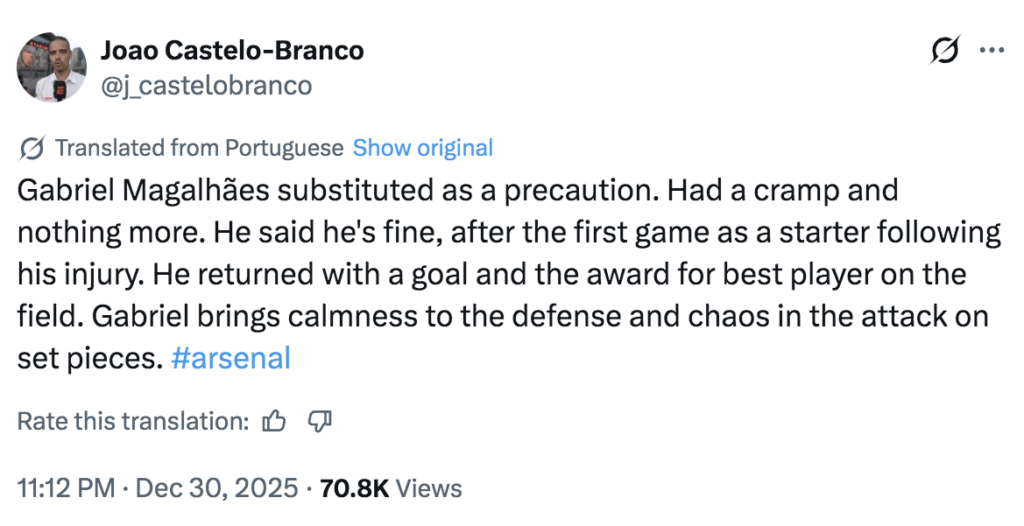Click the "Translated from Portuguese" label
Image resolution: width=1024 pixels, height=526 pixels.
tap(198, 149)
